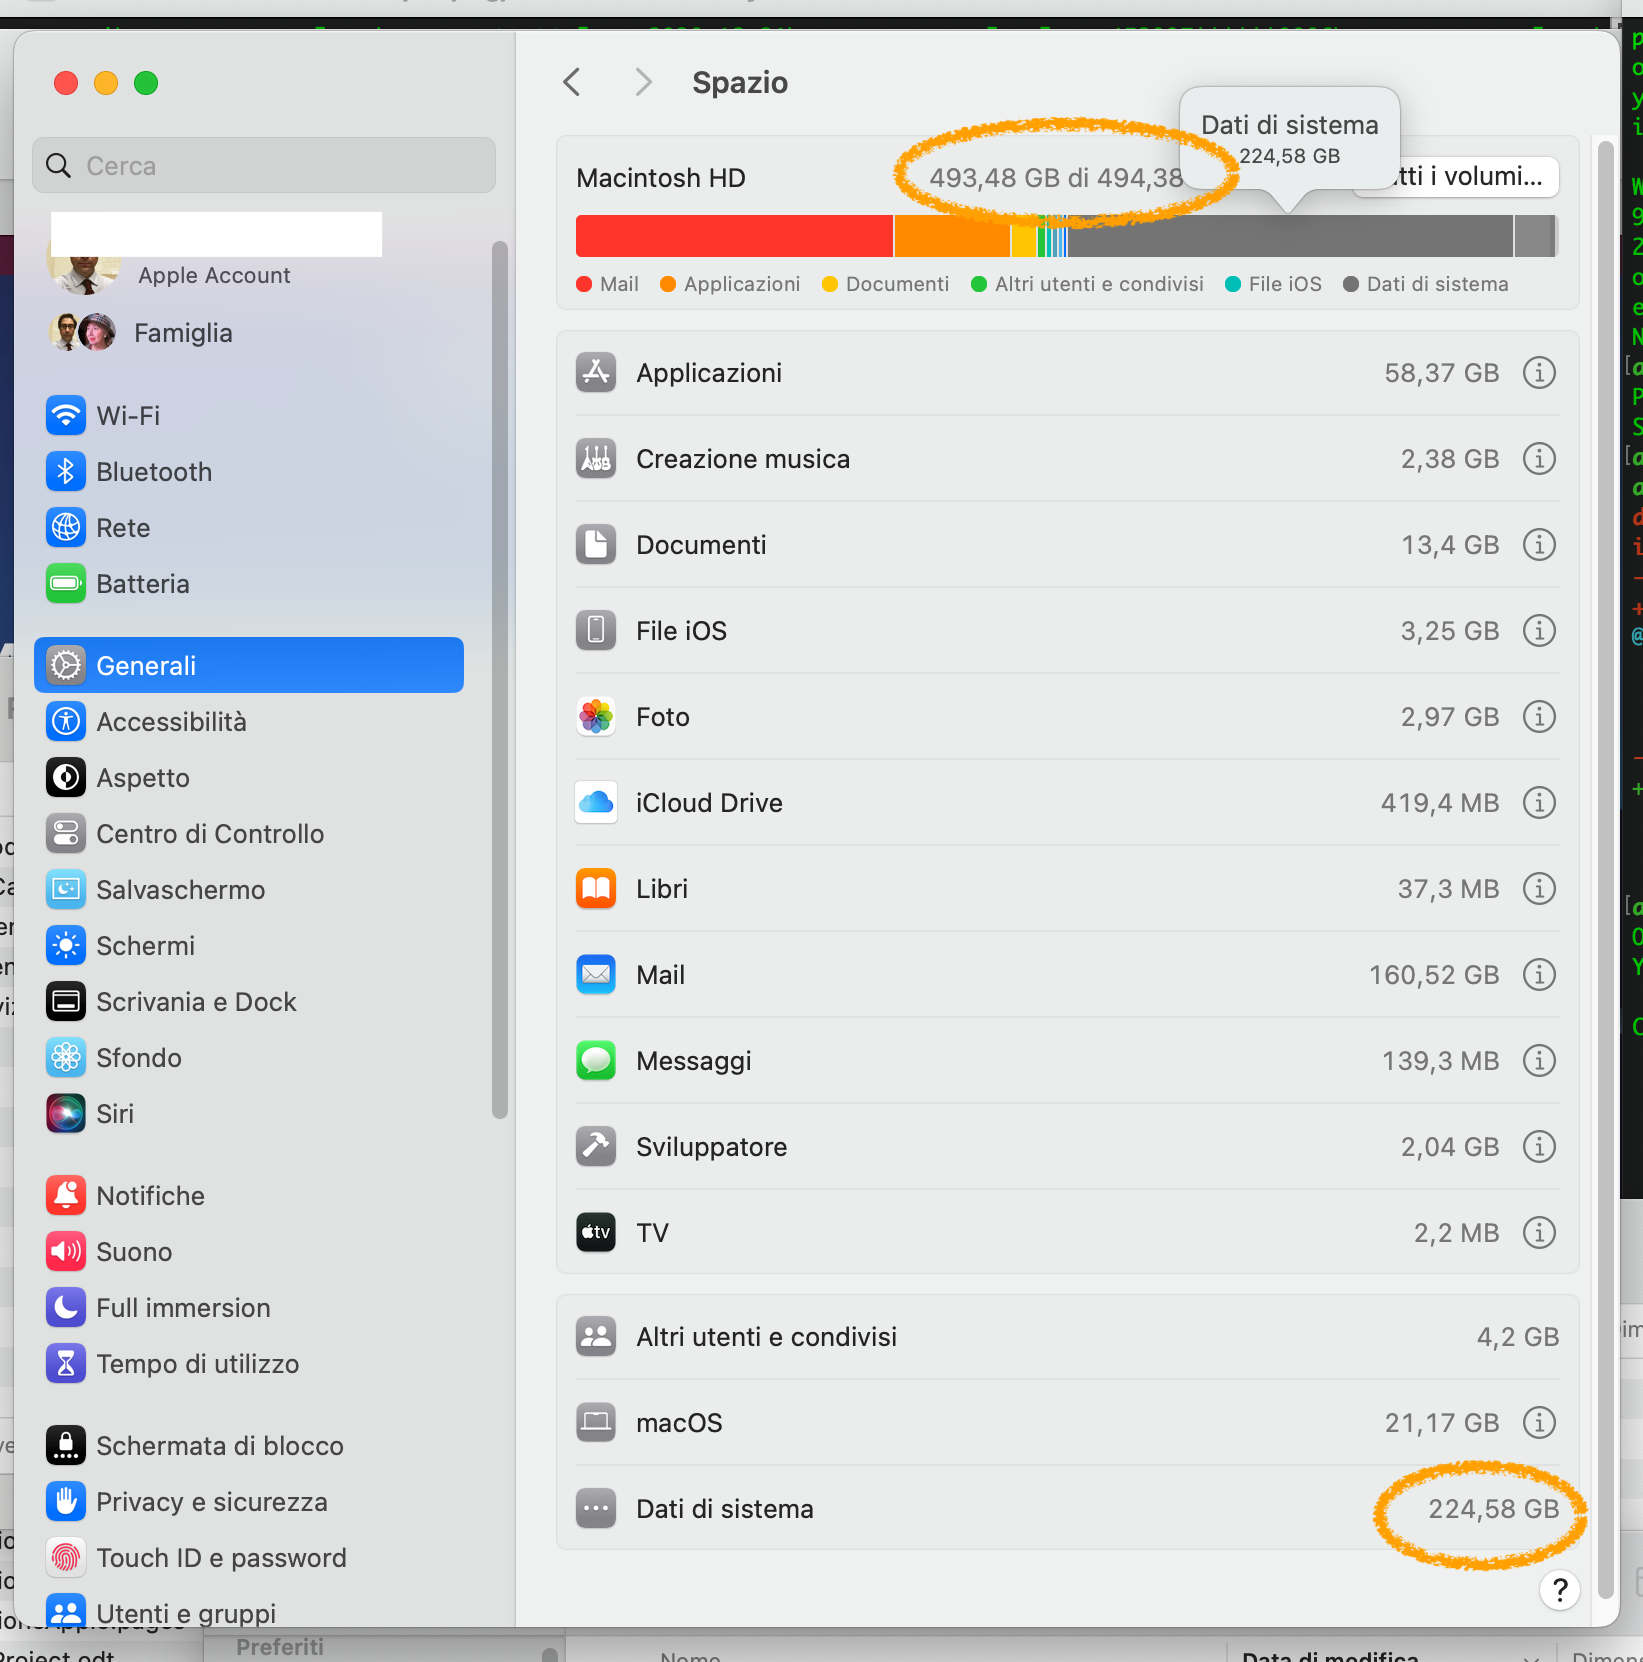Open the Siri settings label

[x=115, y=1114]
